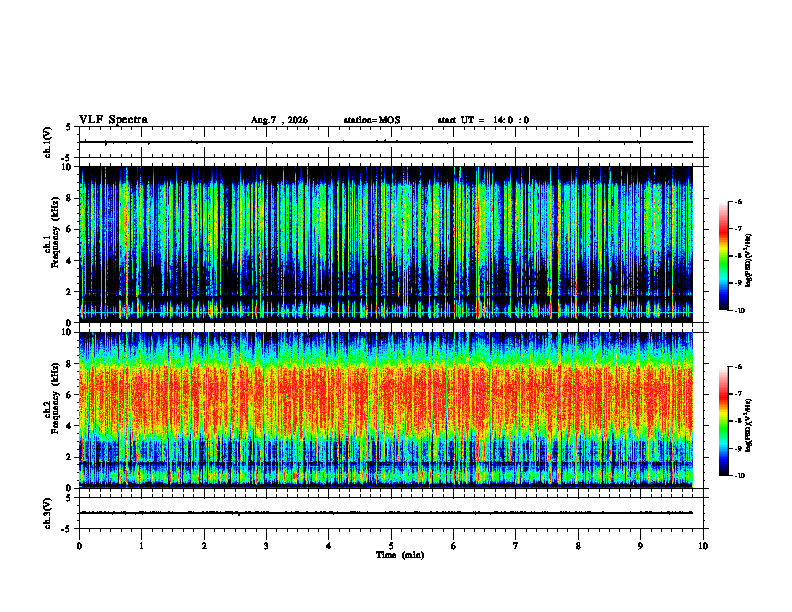Viewport: 792px width, 612px height.
Task: Click the ch.2 color scale bar
Action: click(724, 421)
